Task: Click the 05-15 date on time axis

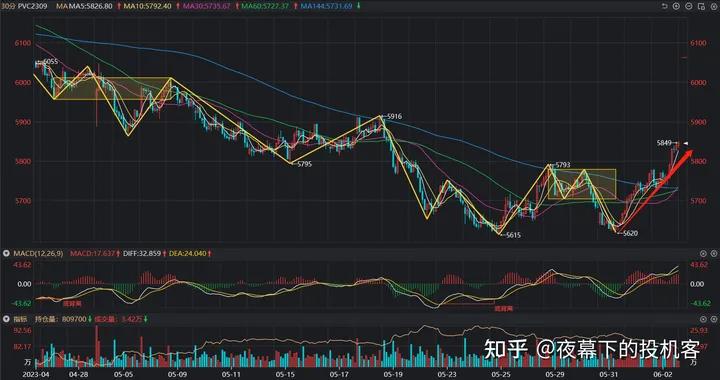Action: 285,375
